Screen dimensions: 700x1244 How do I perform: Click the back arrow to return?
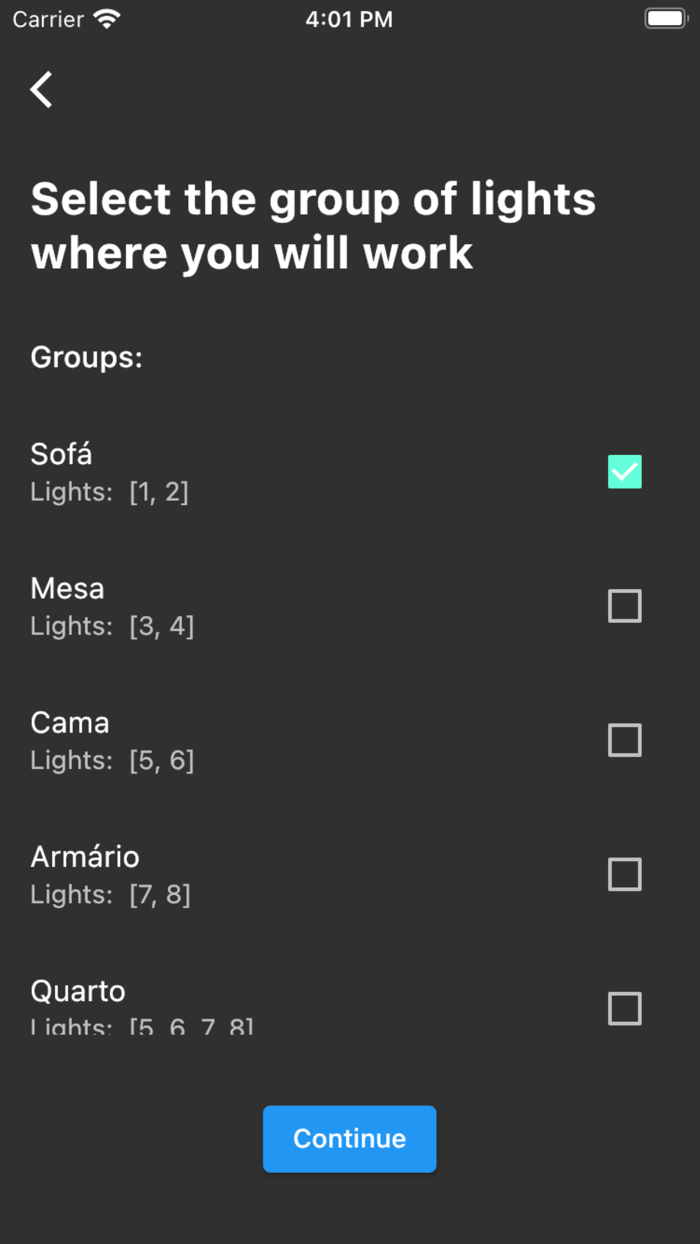pyautogui.click(x=41, y=89)
